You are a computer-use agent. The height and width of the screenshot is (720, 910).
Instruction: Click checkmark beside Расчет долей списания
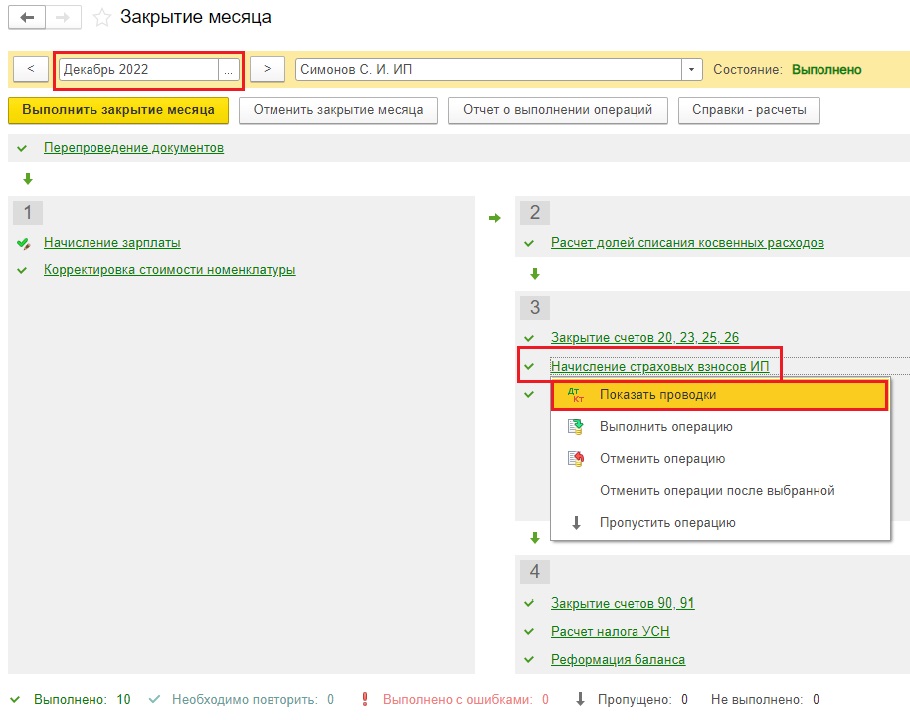529,243
